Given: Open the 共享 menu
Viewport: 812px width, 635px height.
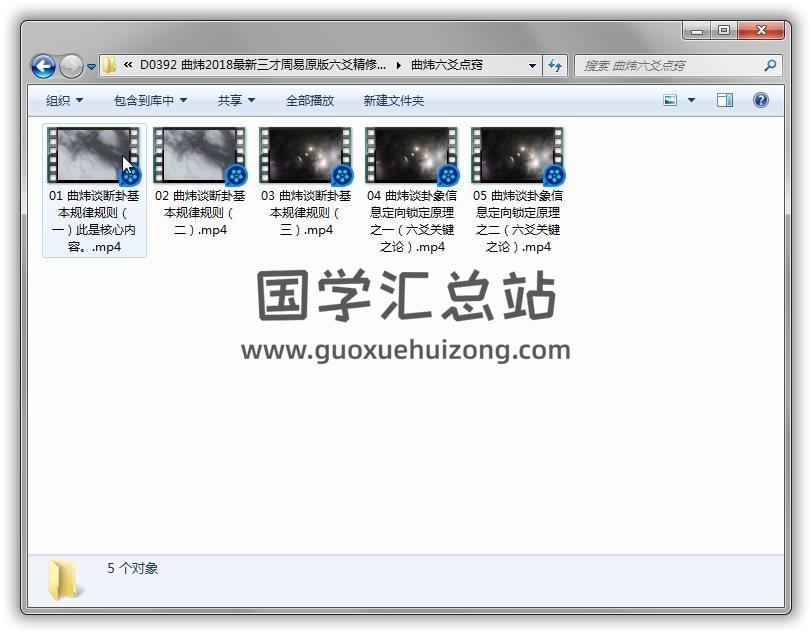Looking at the screenshot, I should pos(236,100).
